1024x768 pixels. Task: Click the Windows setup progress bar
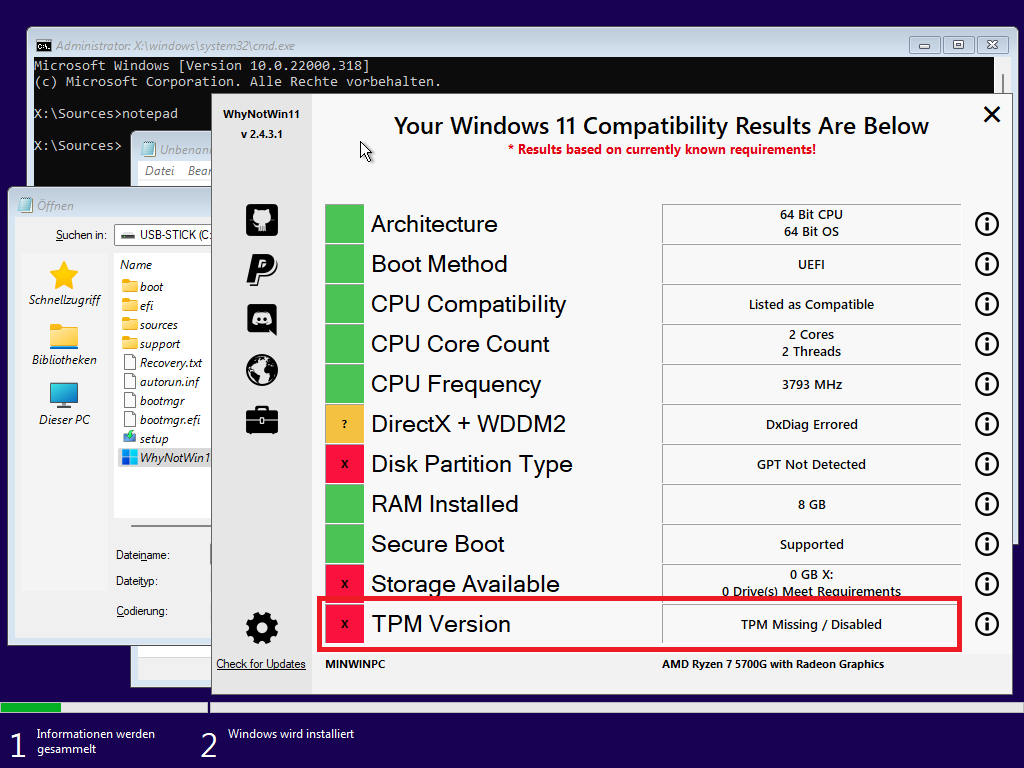pyautogui.click(x=512, y=707)
